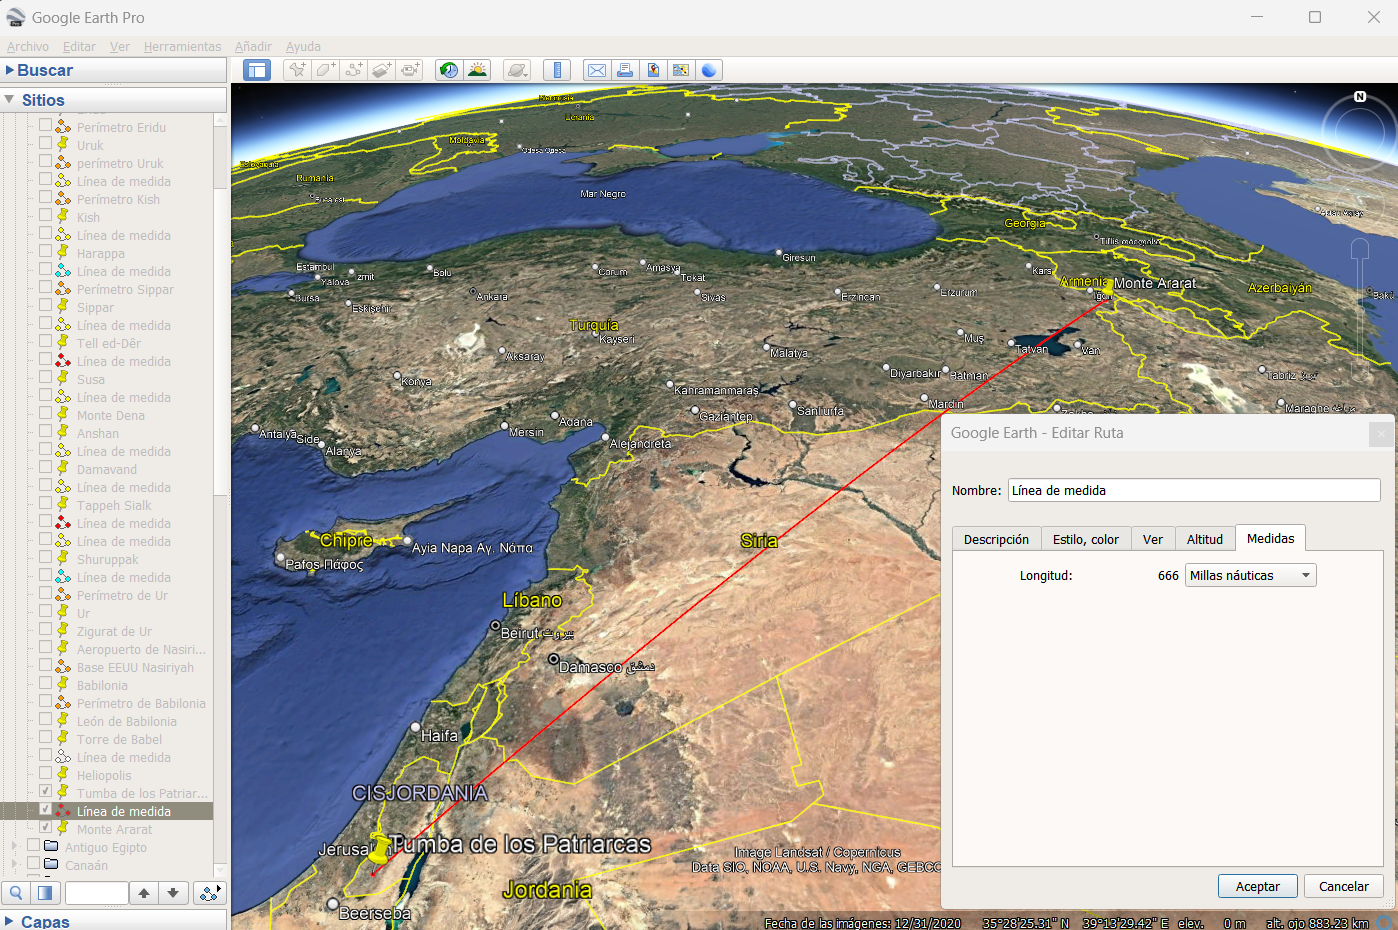Open the Editar menu

(x=79, y=46)
